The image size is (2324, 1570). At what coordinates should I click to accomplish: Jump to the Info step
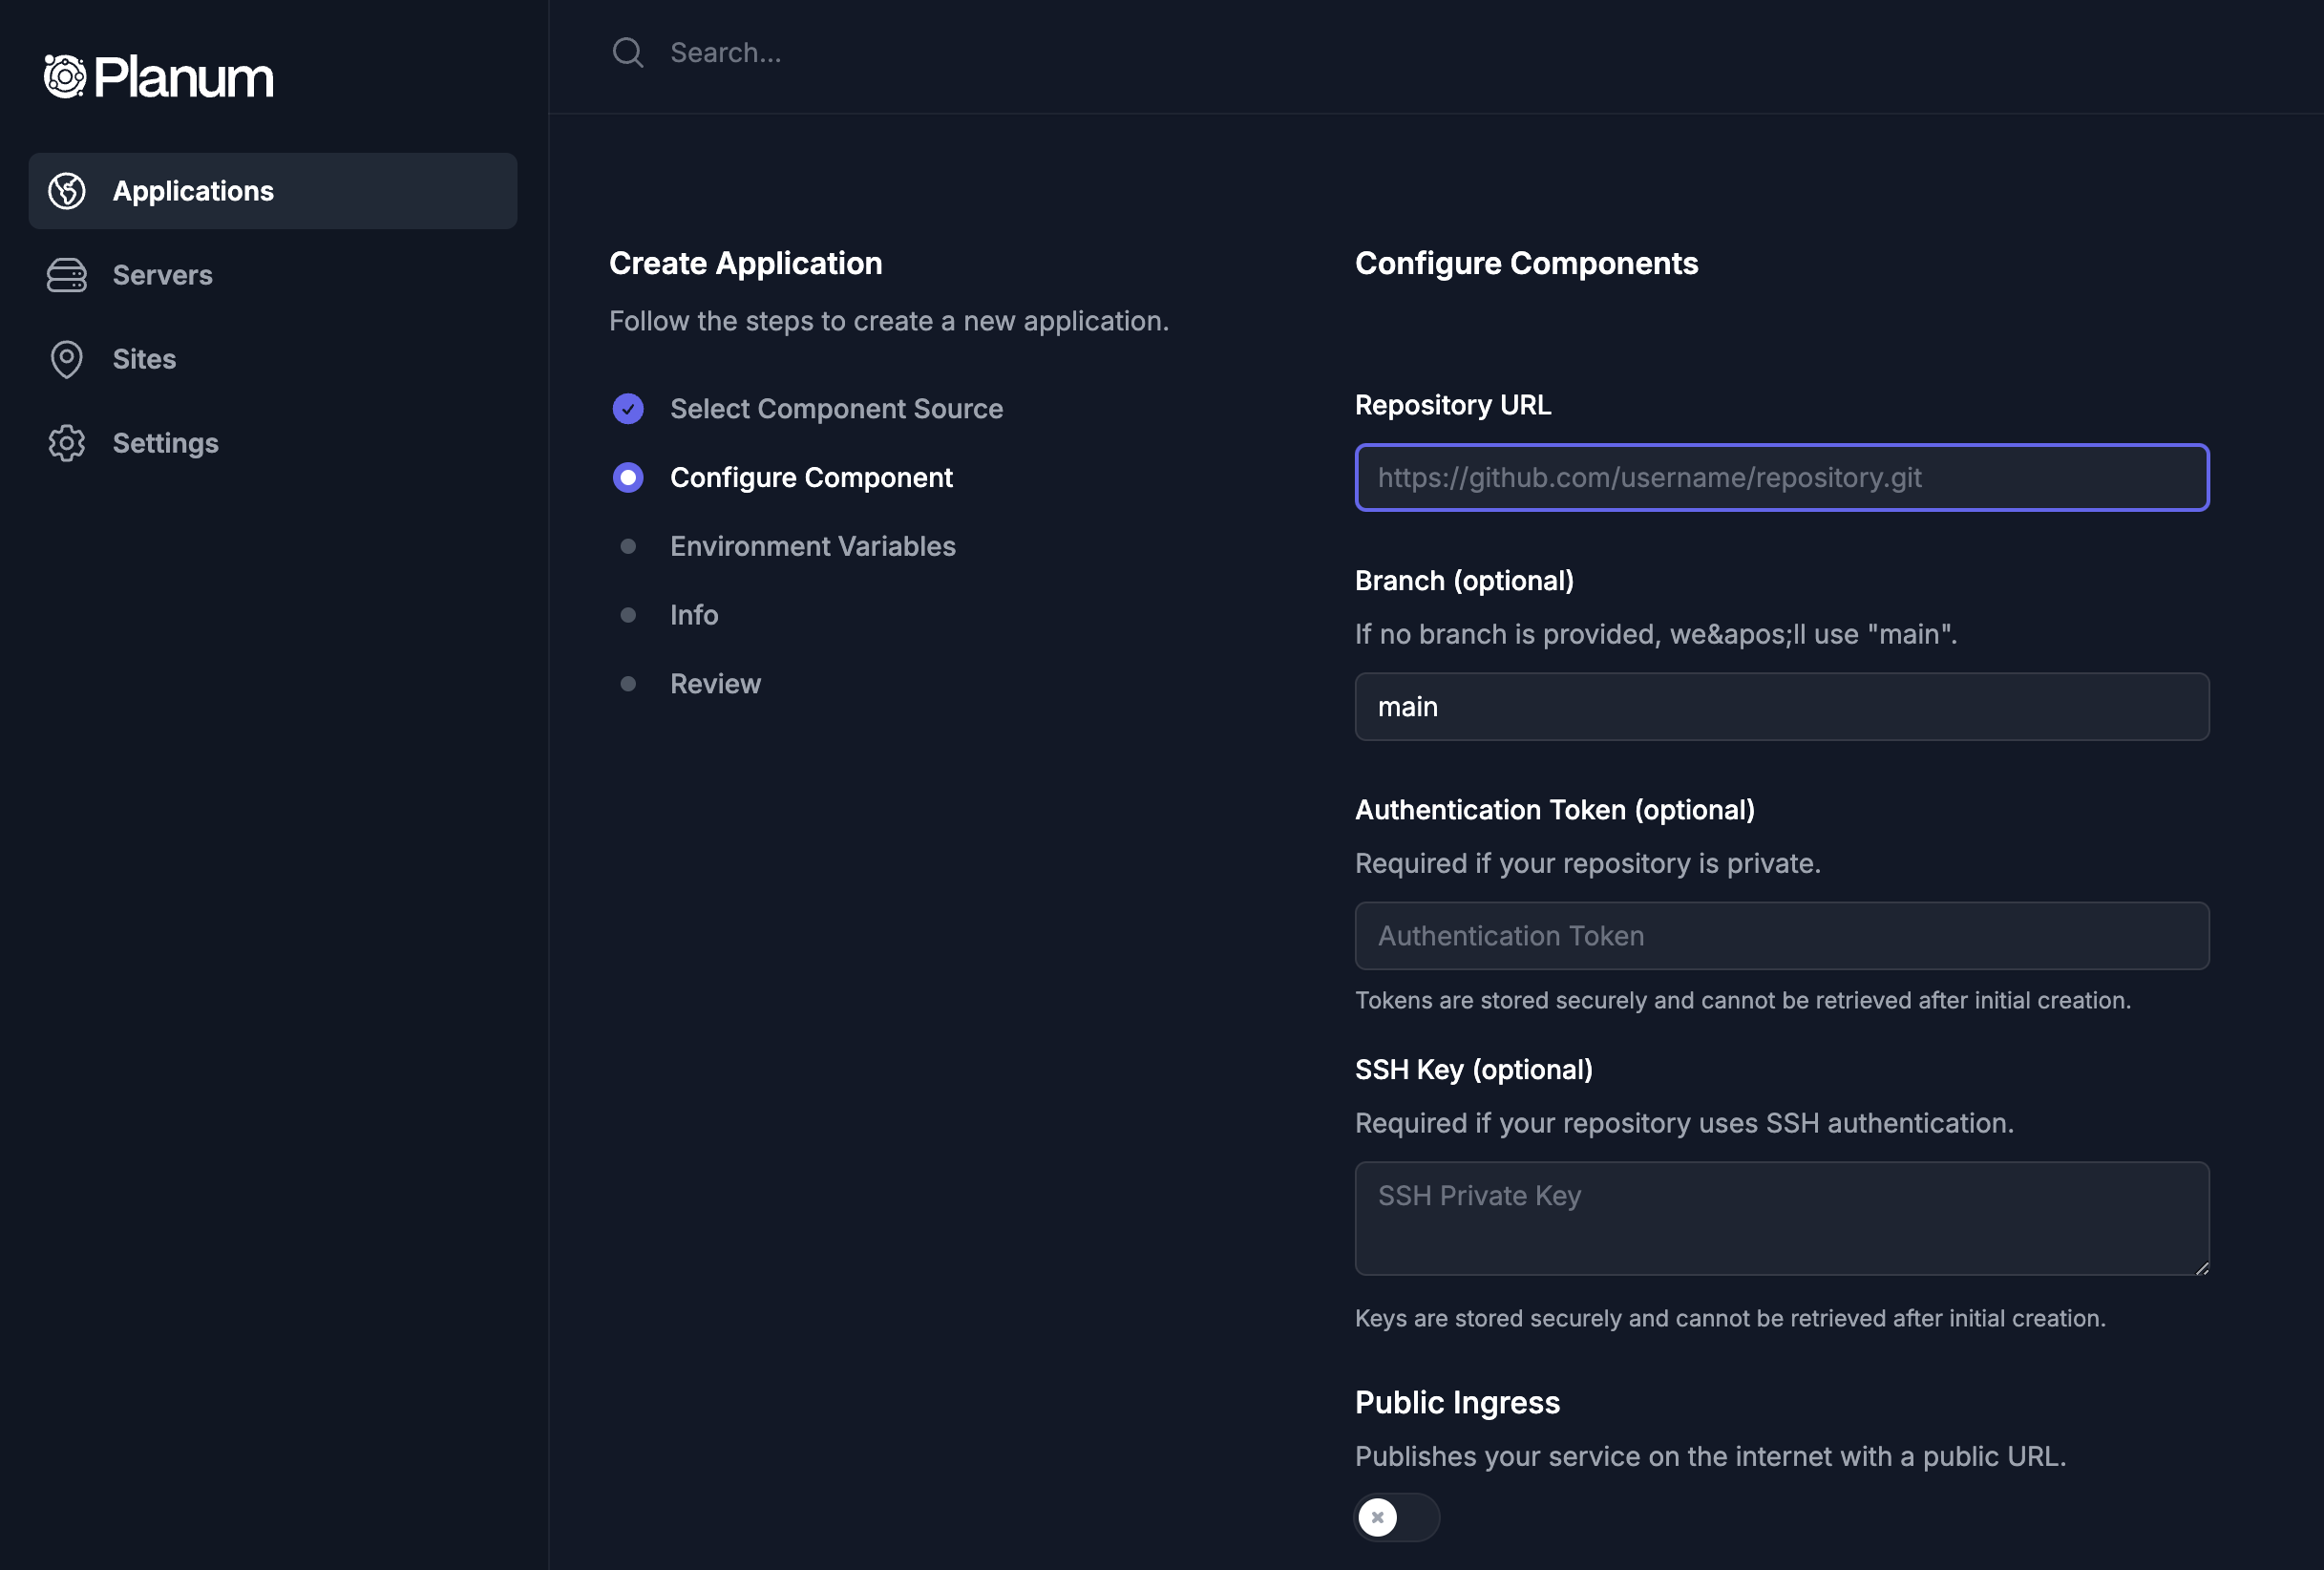(694, 615)
